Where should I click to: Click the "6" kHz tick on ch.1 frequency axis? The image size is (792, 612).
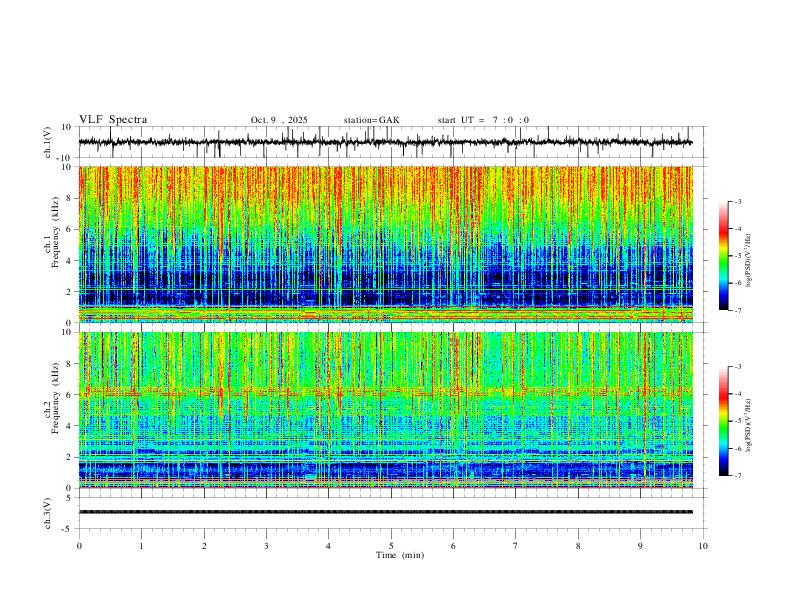tap(70, 229)
